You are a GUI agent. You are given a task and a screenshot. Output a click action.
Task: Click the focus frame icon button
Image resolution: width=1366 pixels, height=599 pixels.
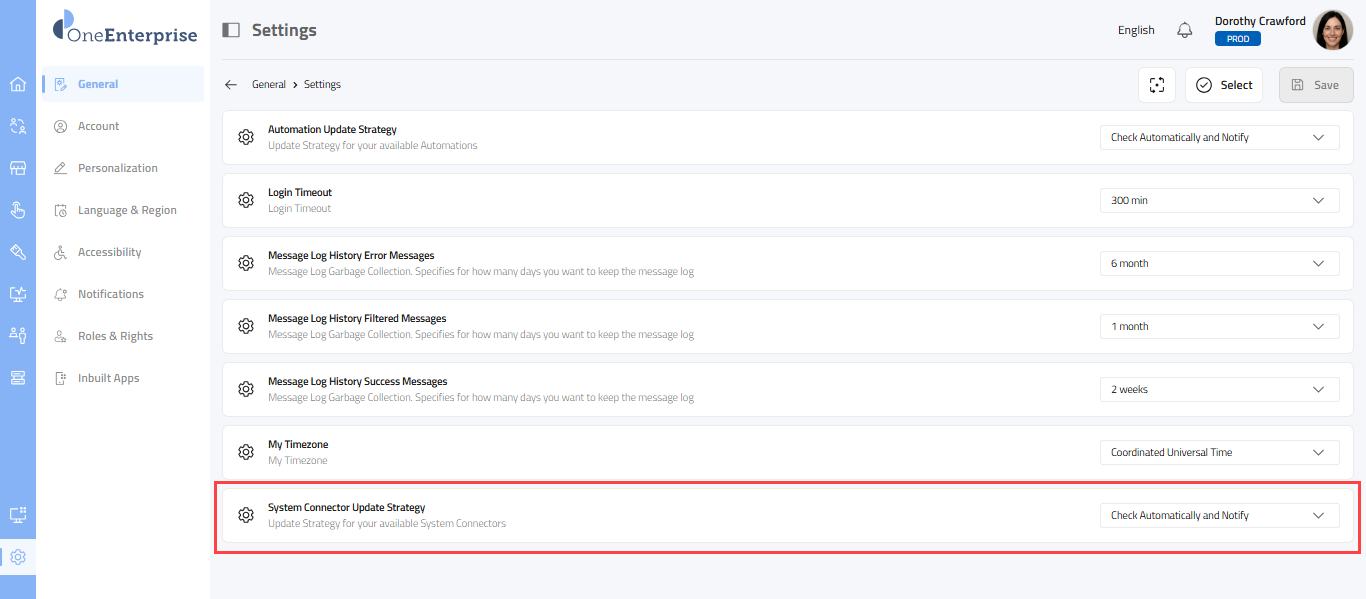tap(1157, 85)
